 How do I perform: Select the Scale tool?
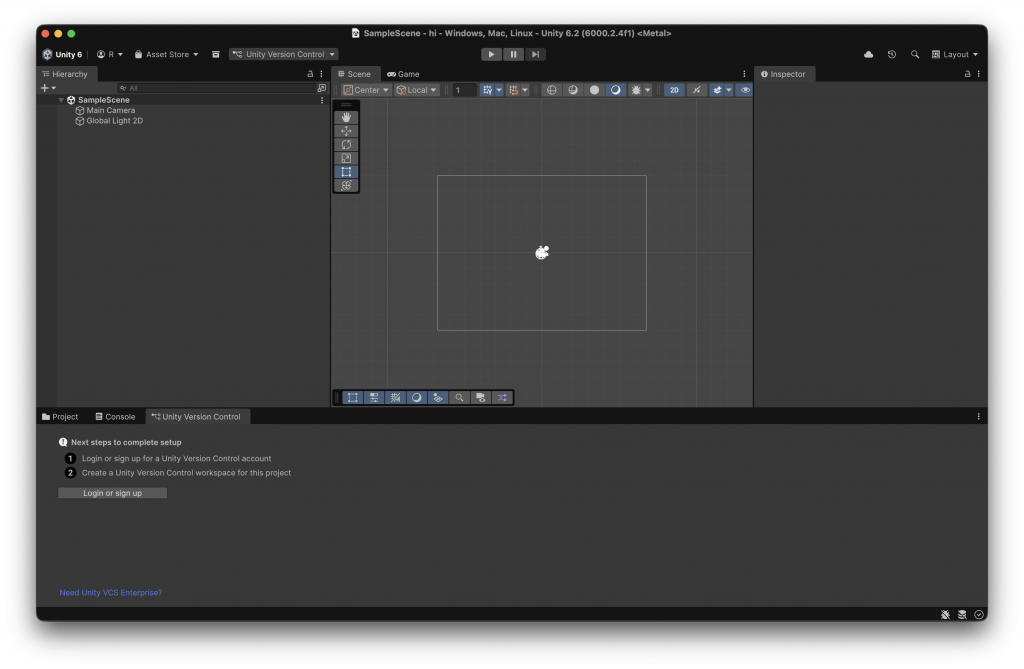[x=346, y=158]
